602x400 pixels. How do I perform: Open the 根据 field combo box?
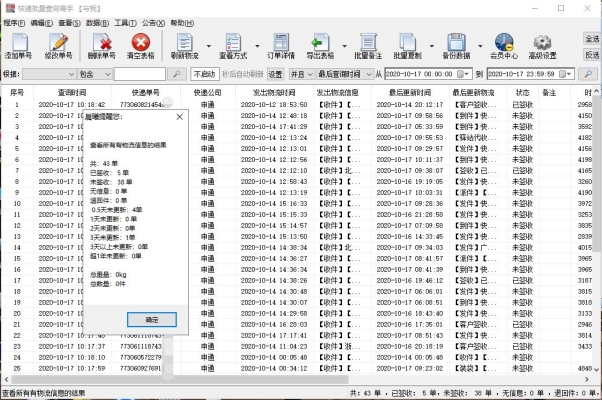click(49, 74)
